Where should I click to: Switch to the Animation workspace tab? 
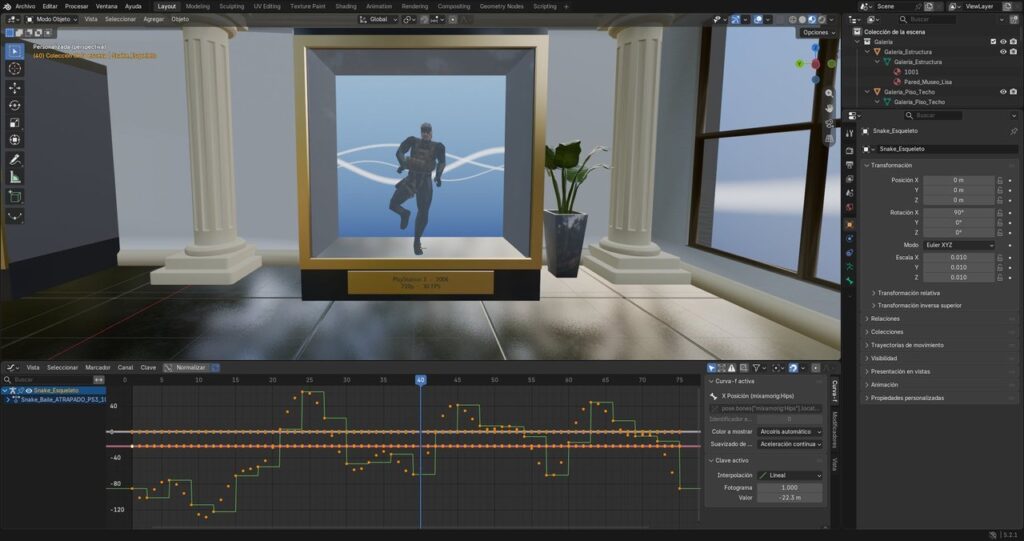coord(379,6)
